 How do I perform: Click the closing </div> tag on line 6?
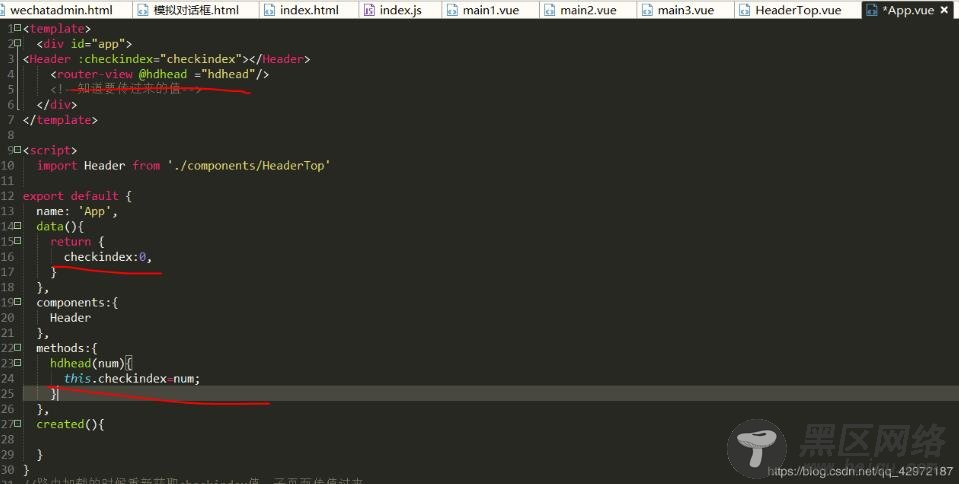[57, 105]
